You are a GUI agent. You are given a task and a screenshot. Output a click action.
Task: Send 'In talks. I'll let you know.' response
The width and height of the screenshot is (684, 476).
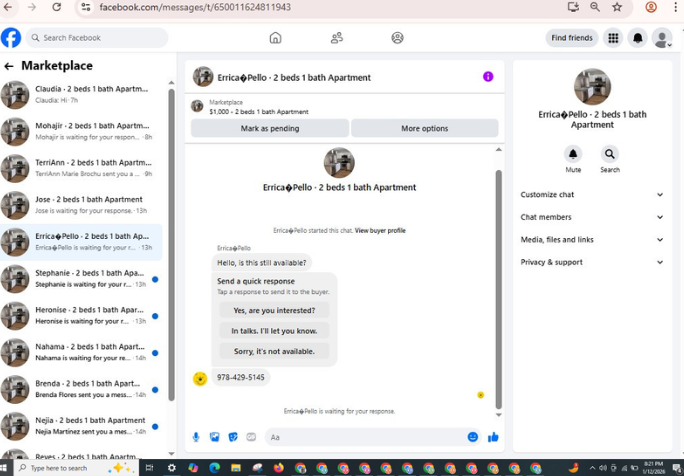(274, 331)
